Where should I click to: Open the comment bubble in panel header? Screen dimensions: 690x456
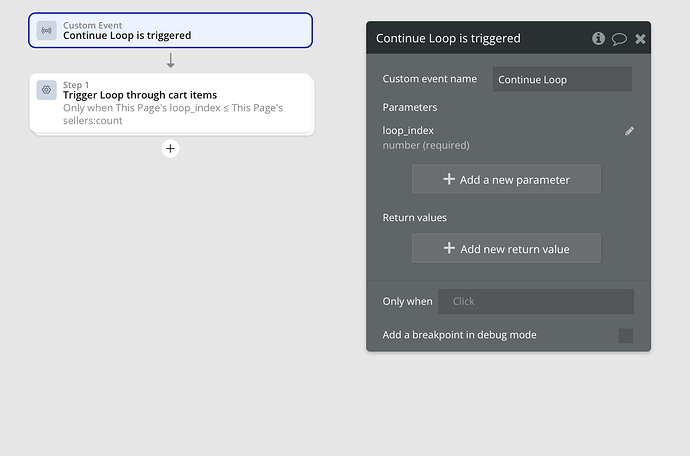point(619,38)
